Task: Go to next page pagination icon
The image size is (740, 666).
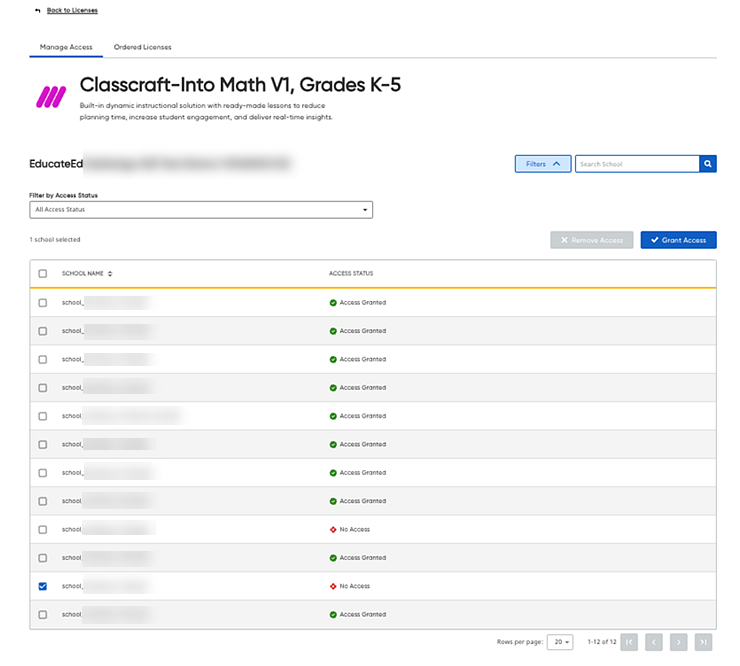Action: [x=679, y=642]
